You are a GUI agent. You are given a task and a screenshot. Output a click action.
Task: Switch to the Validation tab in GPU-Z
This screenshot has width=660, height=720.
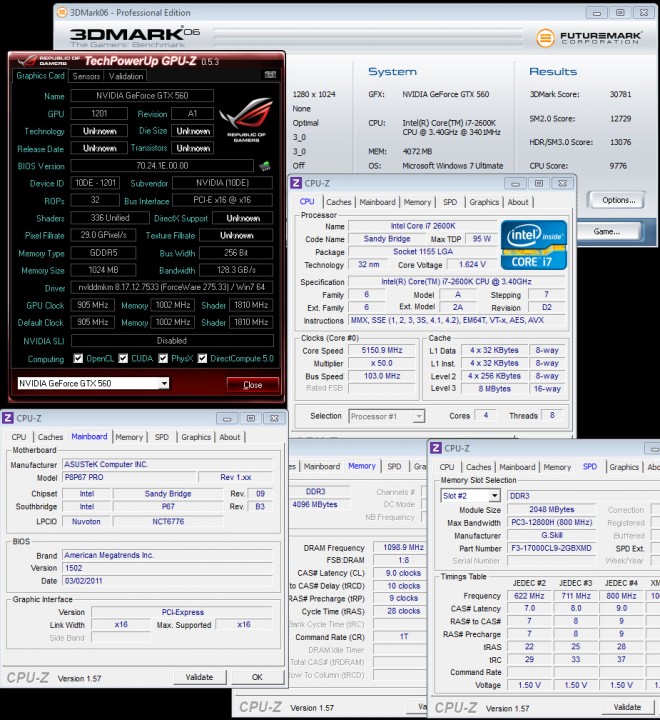click(x=126, y=76)
